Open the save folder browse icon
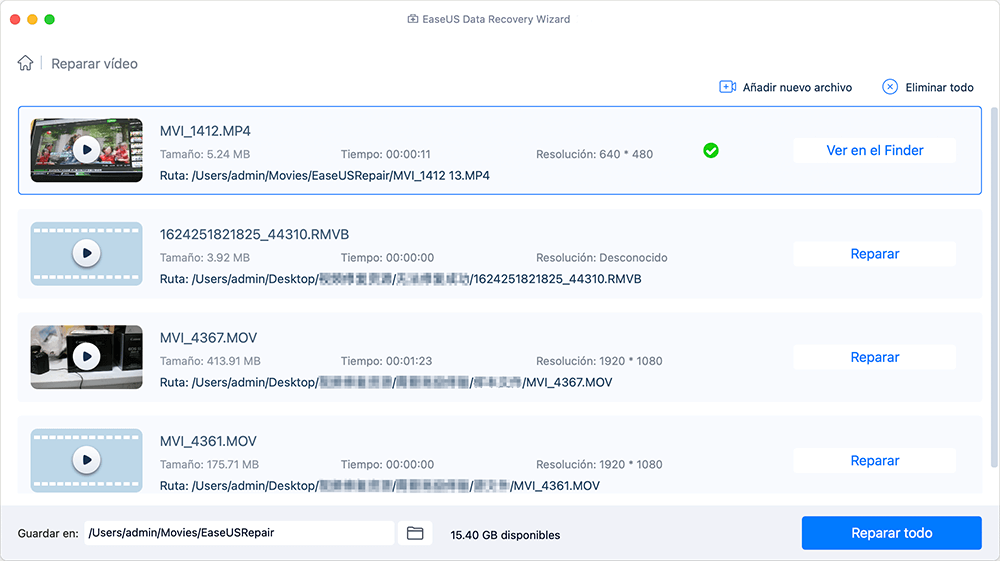This screenshot has height=561, width=1000. [415, 533]
